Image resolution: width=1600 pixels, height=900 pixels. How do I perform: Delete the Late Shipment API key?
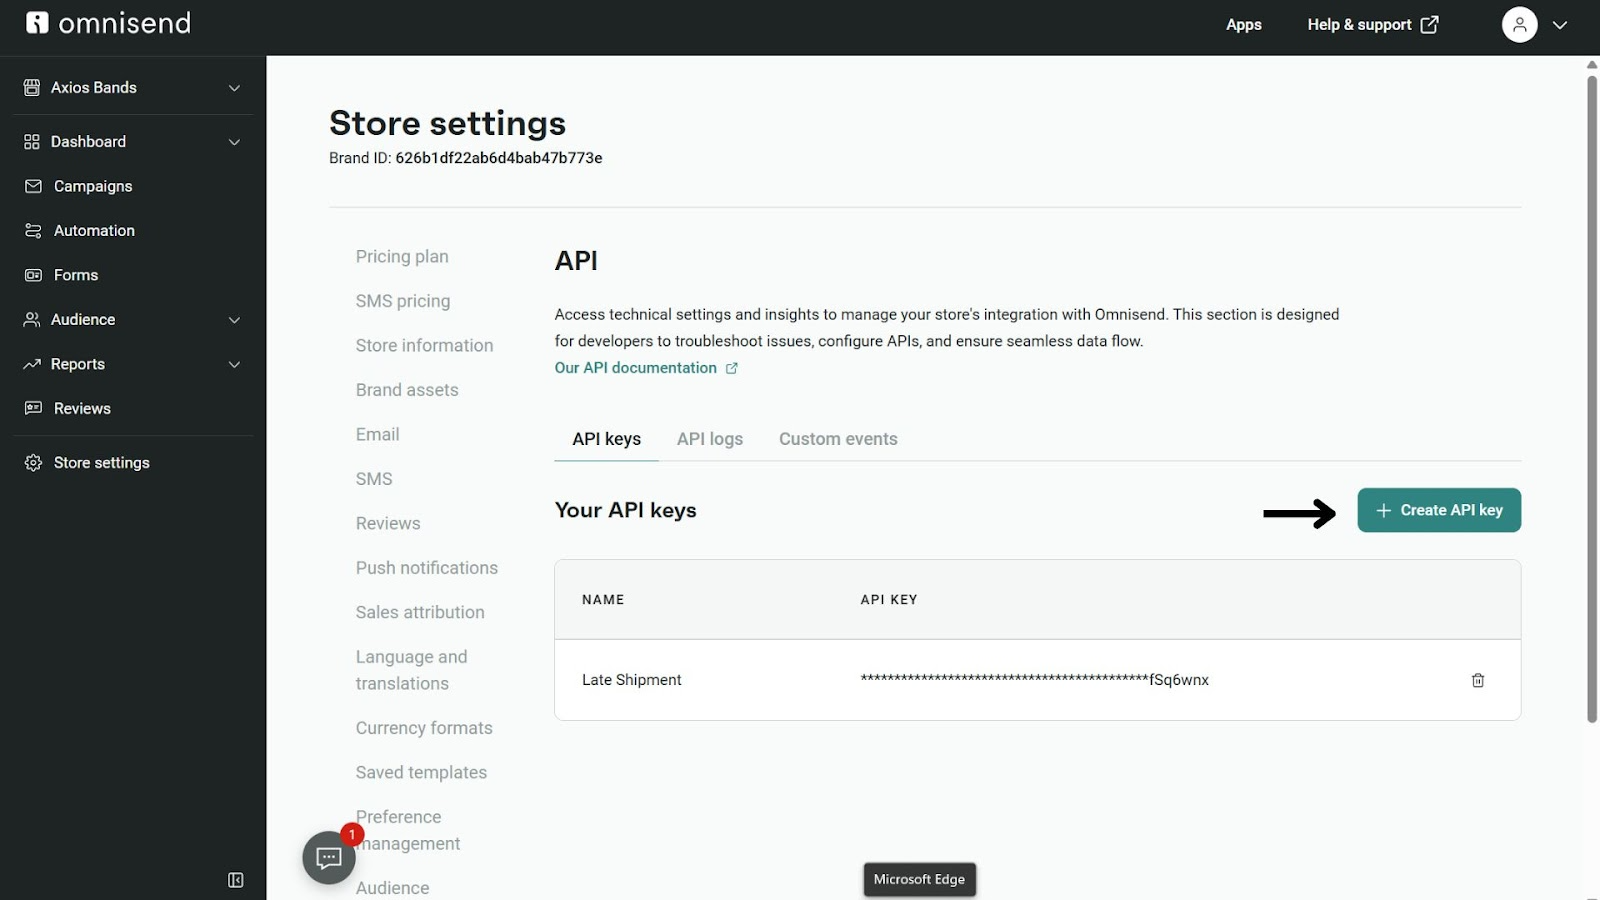[x=1478, y=680]
